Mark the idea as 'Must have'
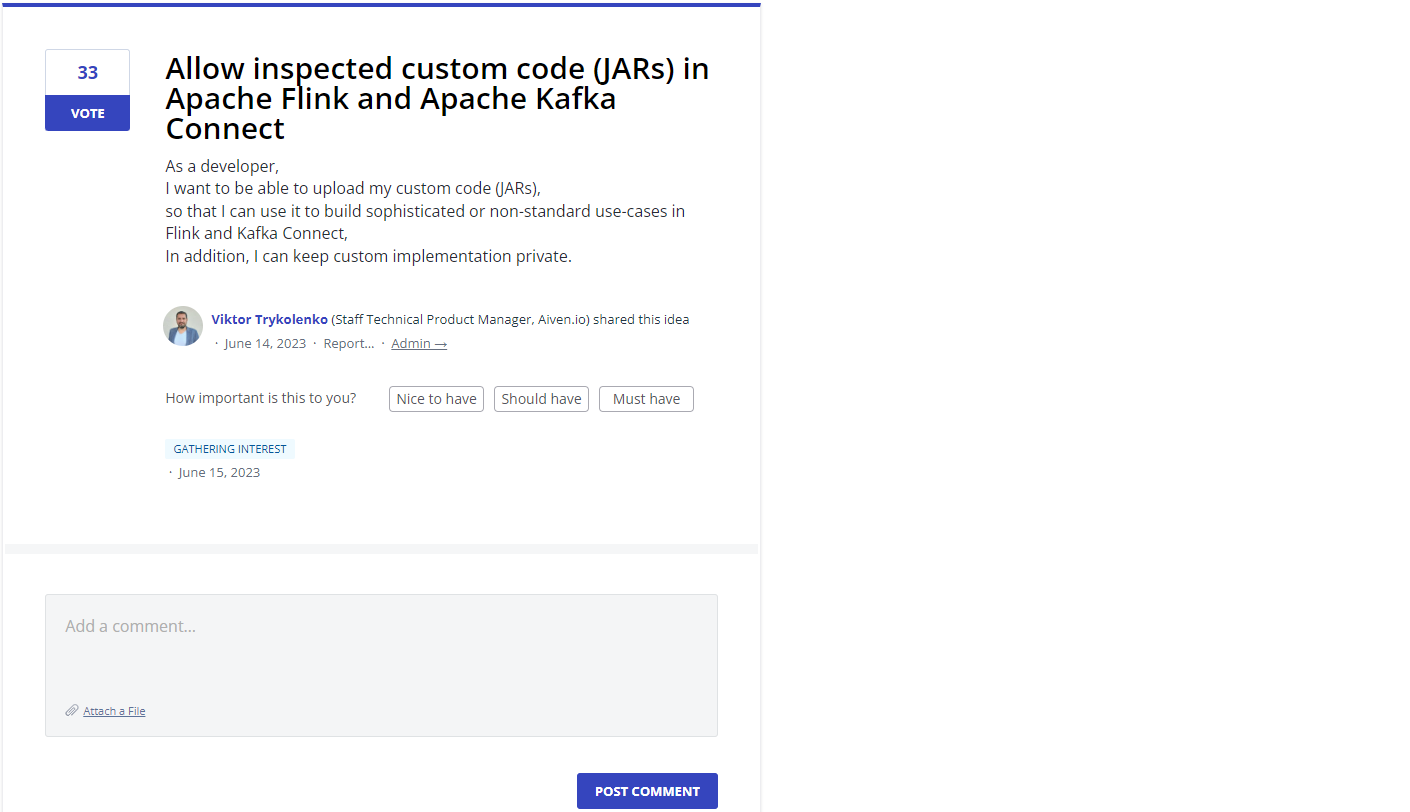This screenshot has height=812, width=1410. coord(646,399)
